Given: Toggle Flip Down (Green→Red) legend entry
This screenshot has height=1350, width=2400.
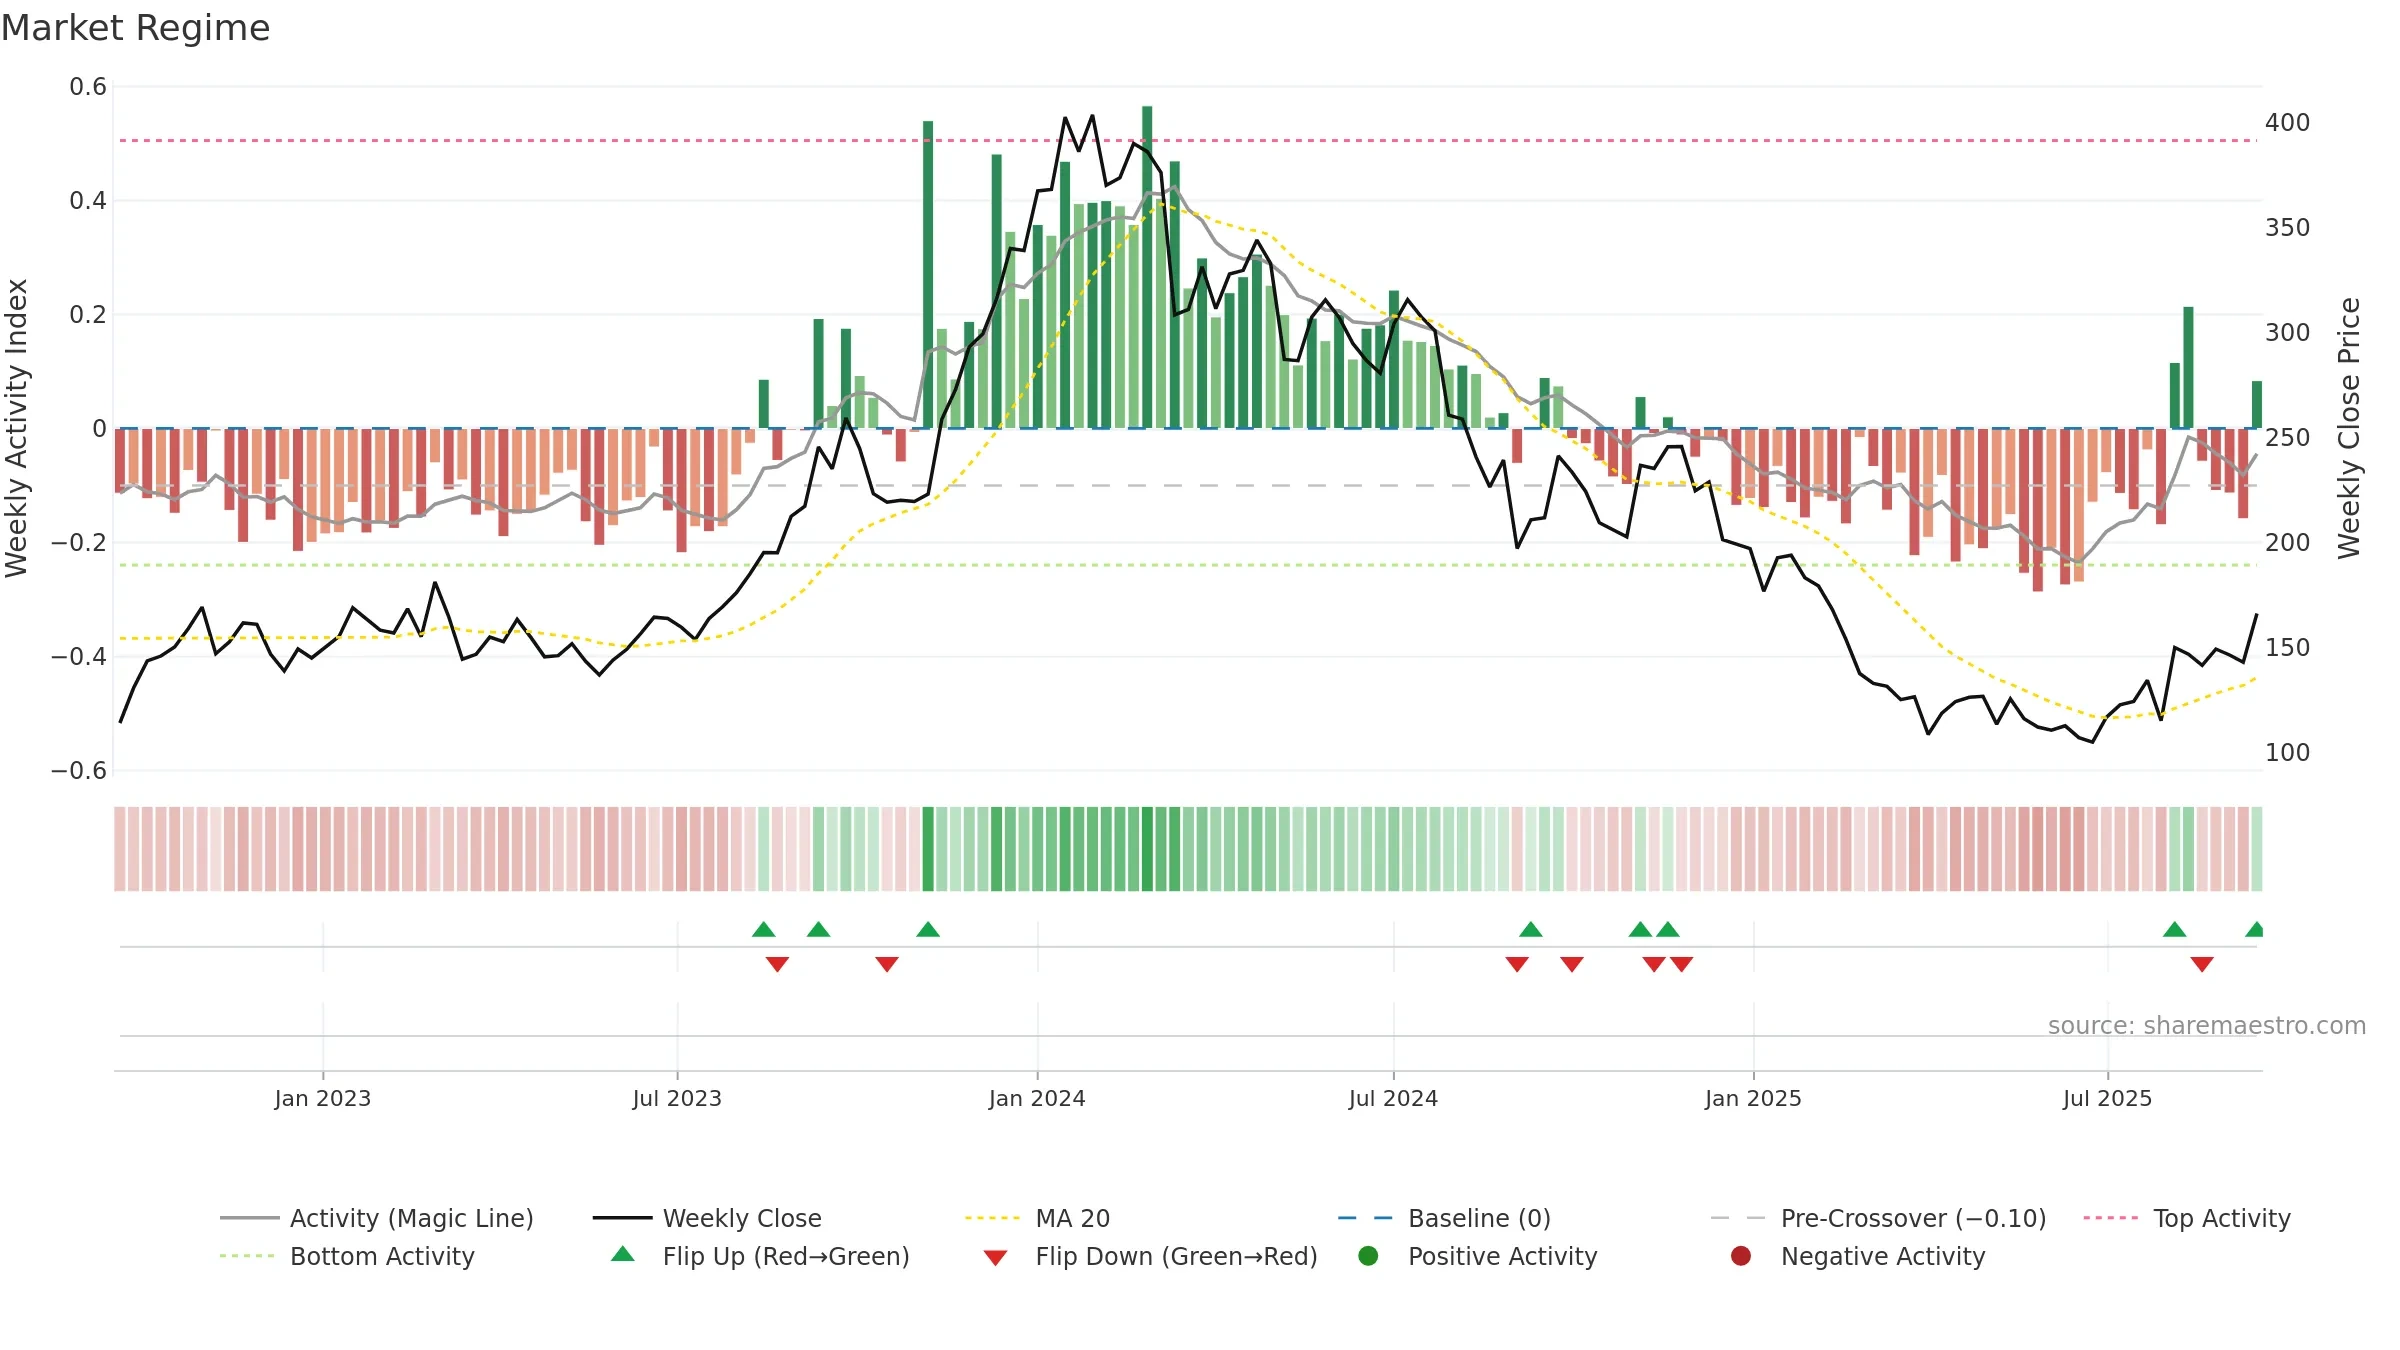Looking at the screenshot, I should tap(1150, 1256).
